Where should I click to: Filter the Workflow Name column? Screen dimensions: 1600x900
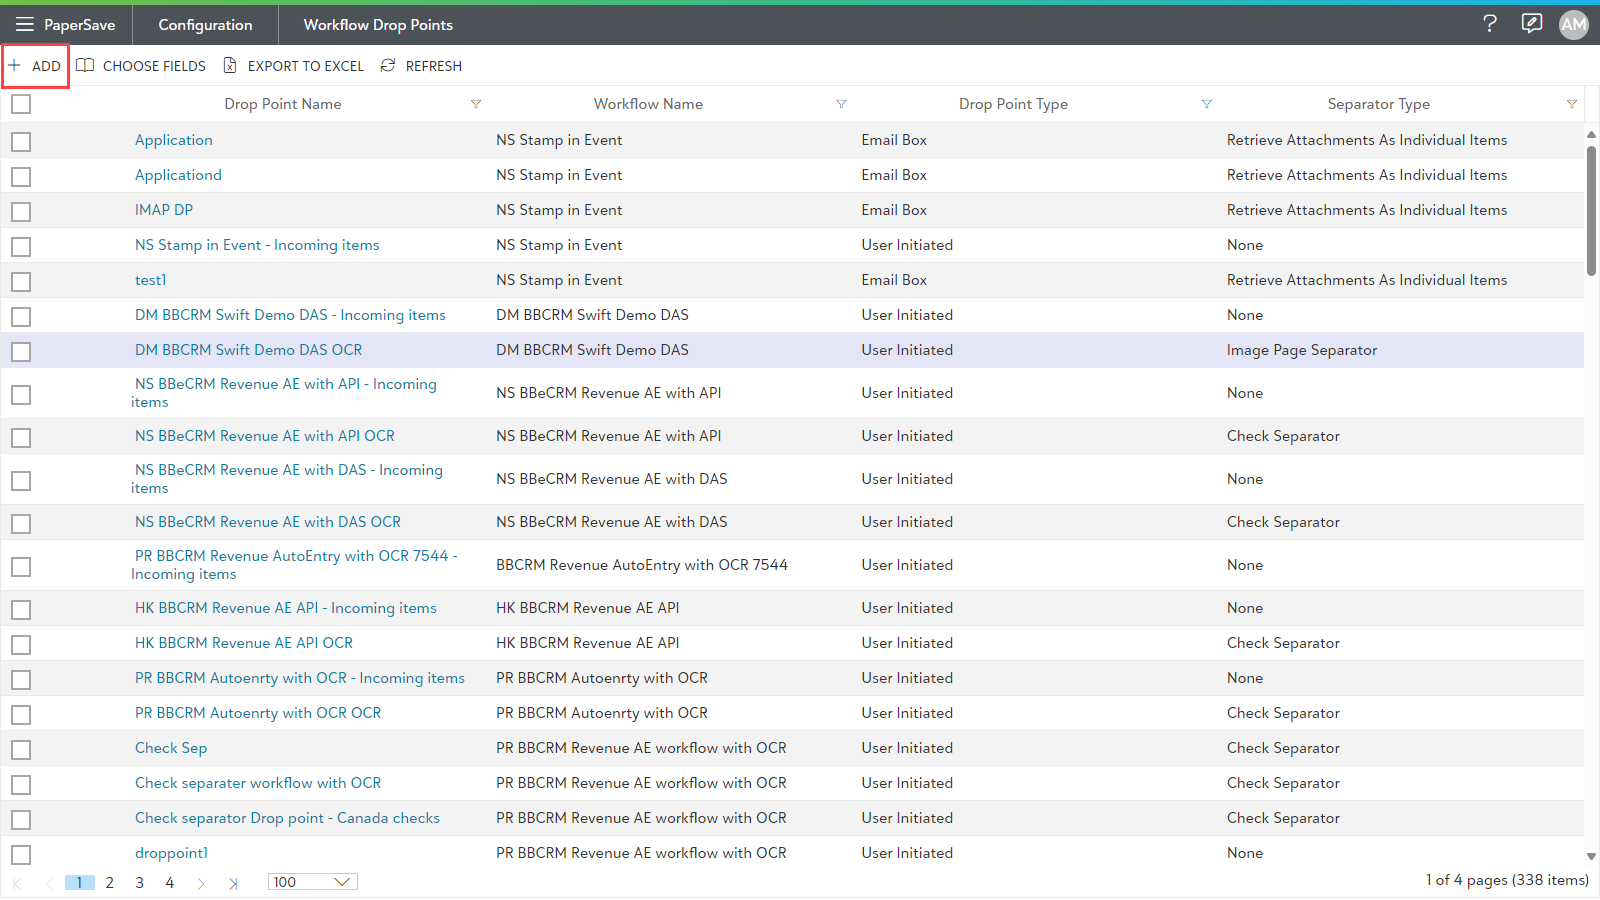841,104
